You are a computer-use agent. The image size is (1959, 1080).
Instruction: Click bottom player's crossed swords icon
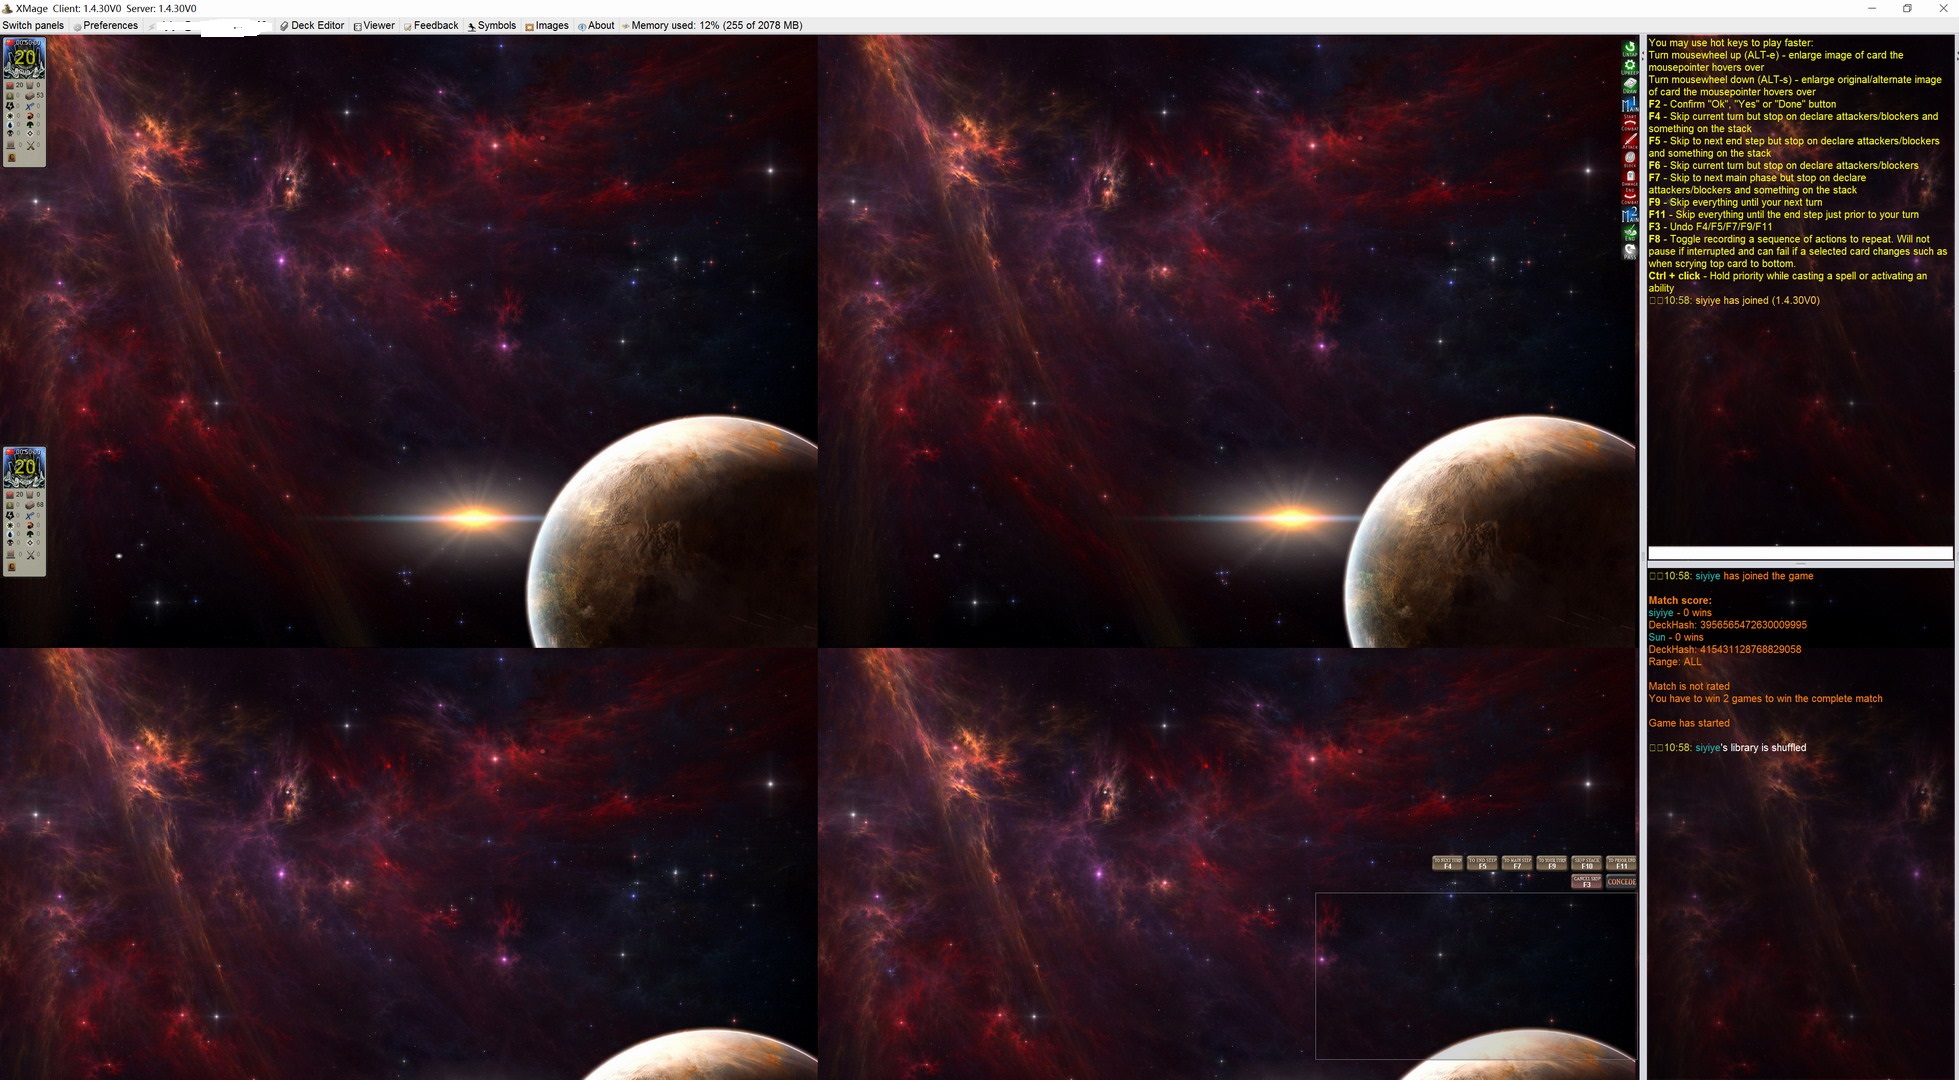tap(30, 555)
